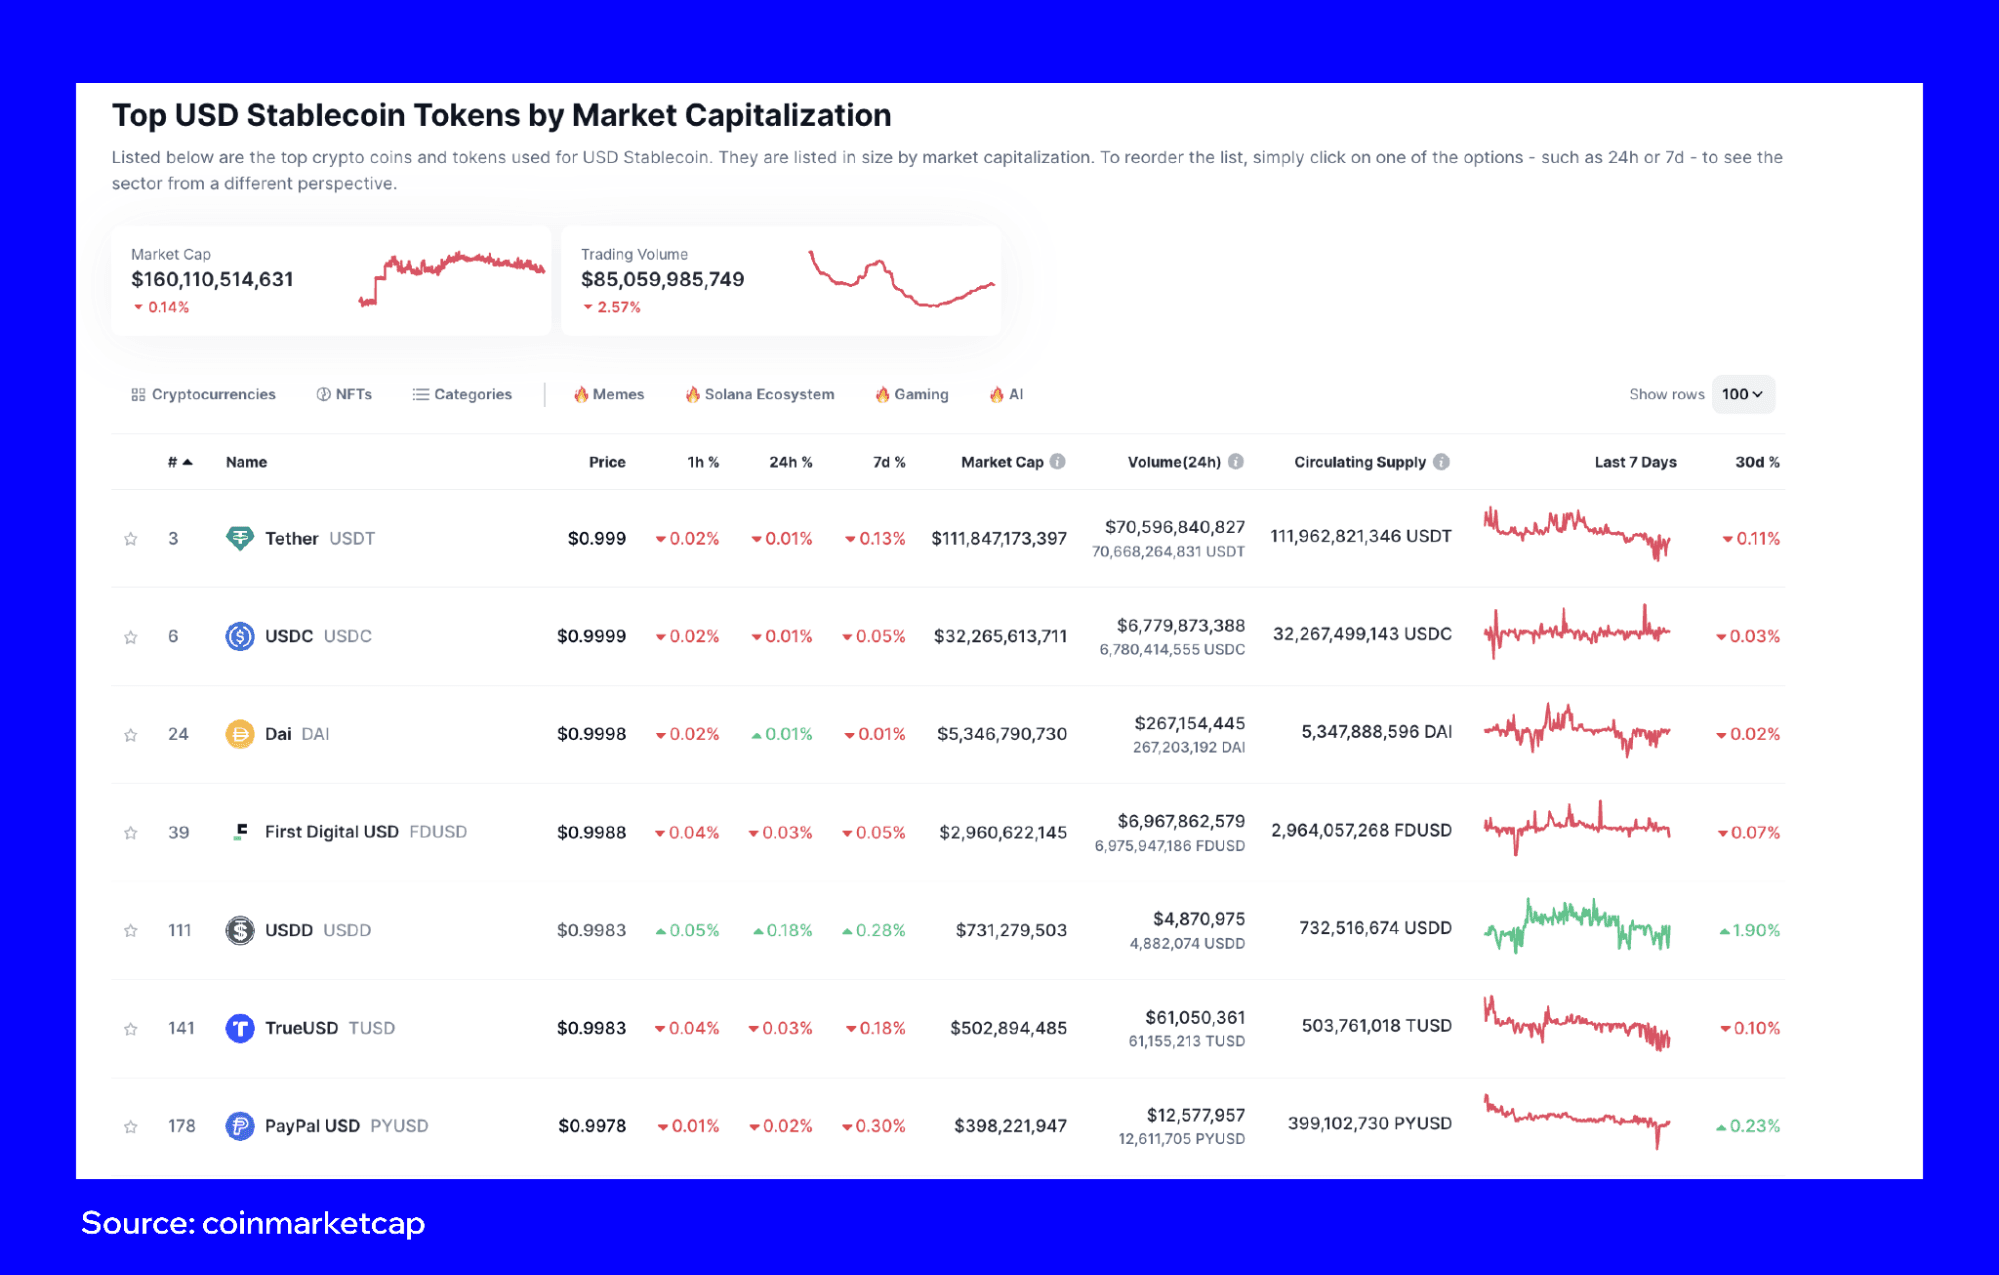The width and height of the screenshot is (1999, 1275).
Task: Click the NFTs circle icon
Action: [323, 394]
